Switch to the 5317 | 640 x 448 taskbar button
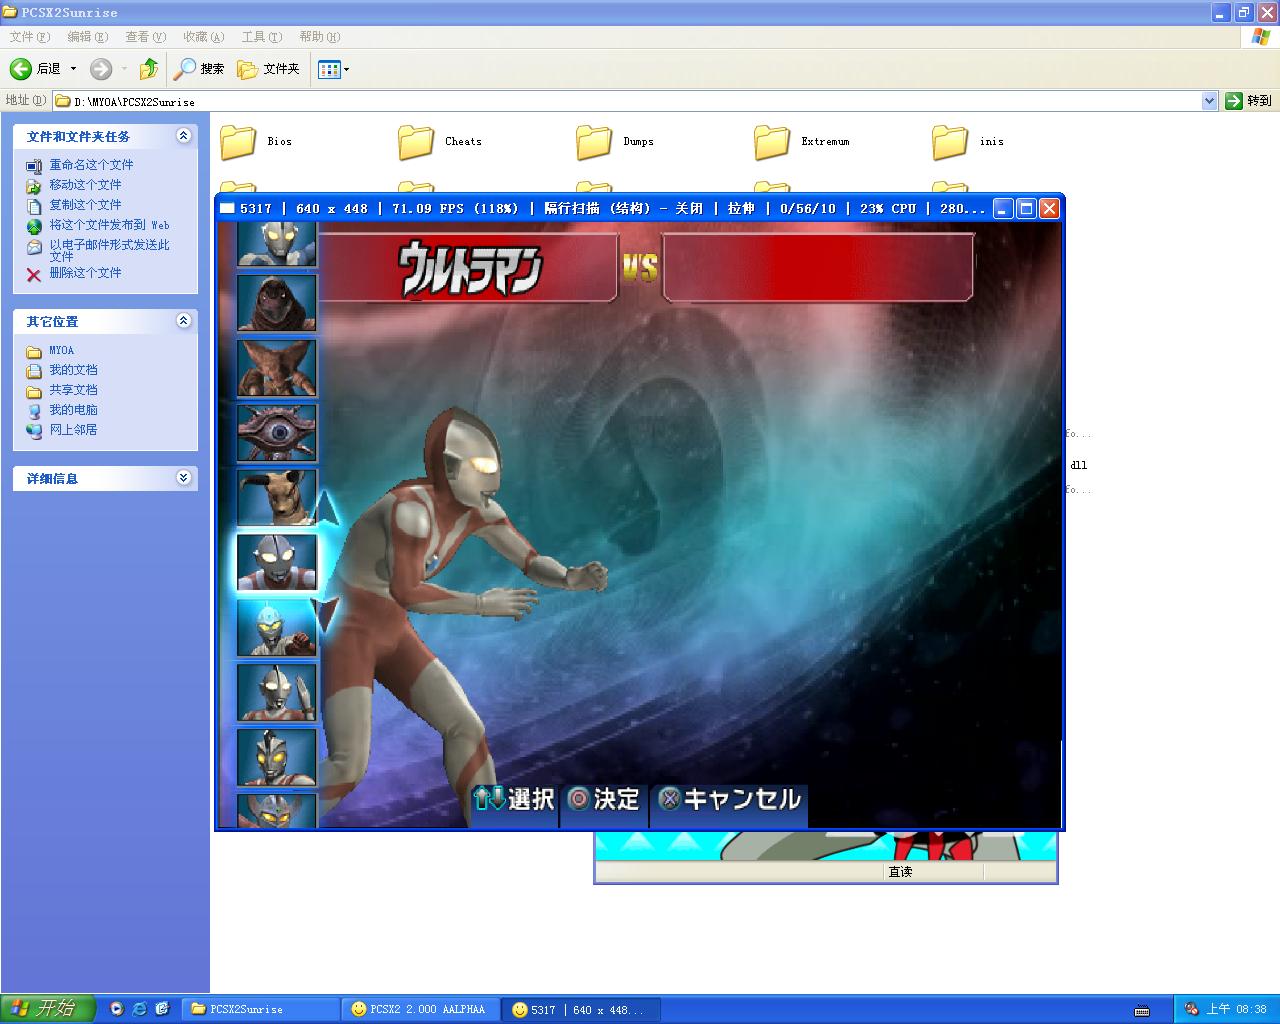Image resolution: width=1280 pixels, height=1024 pixels. point(581,1009)
